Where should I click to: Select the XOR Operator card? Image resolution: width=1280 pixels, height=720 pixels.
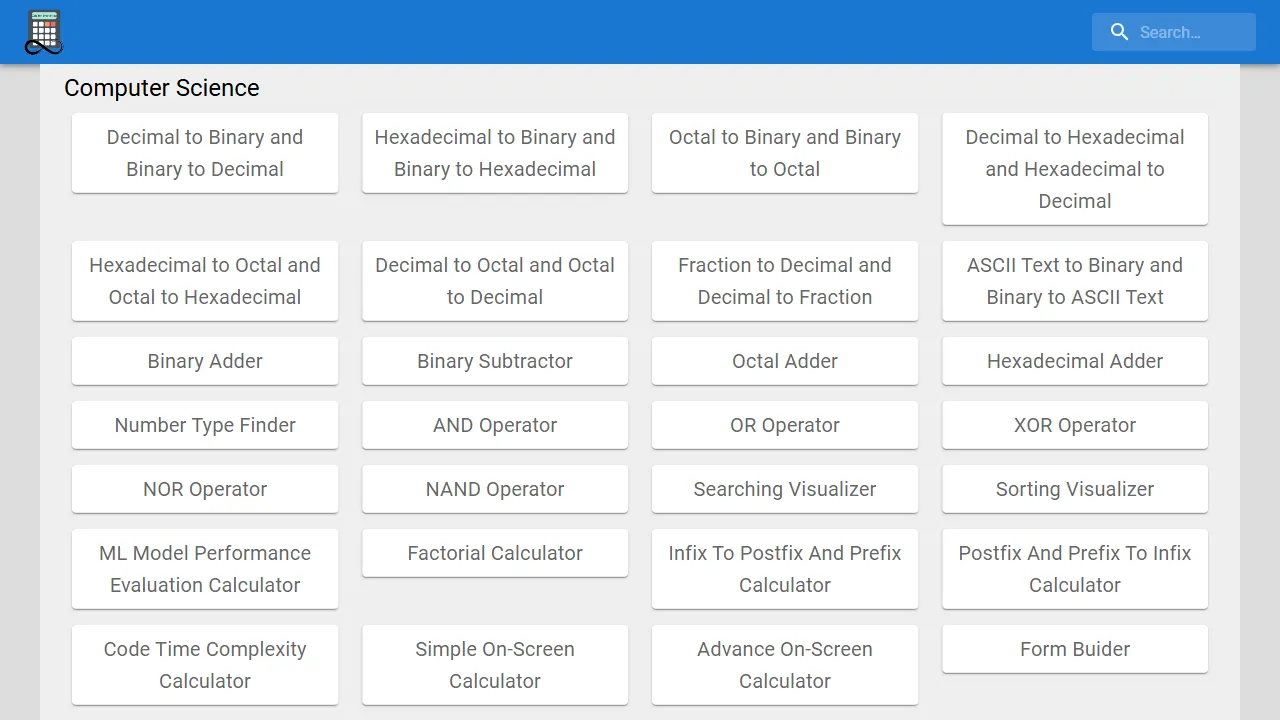pyautogui.click(x=1075, y=425)
